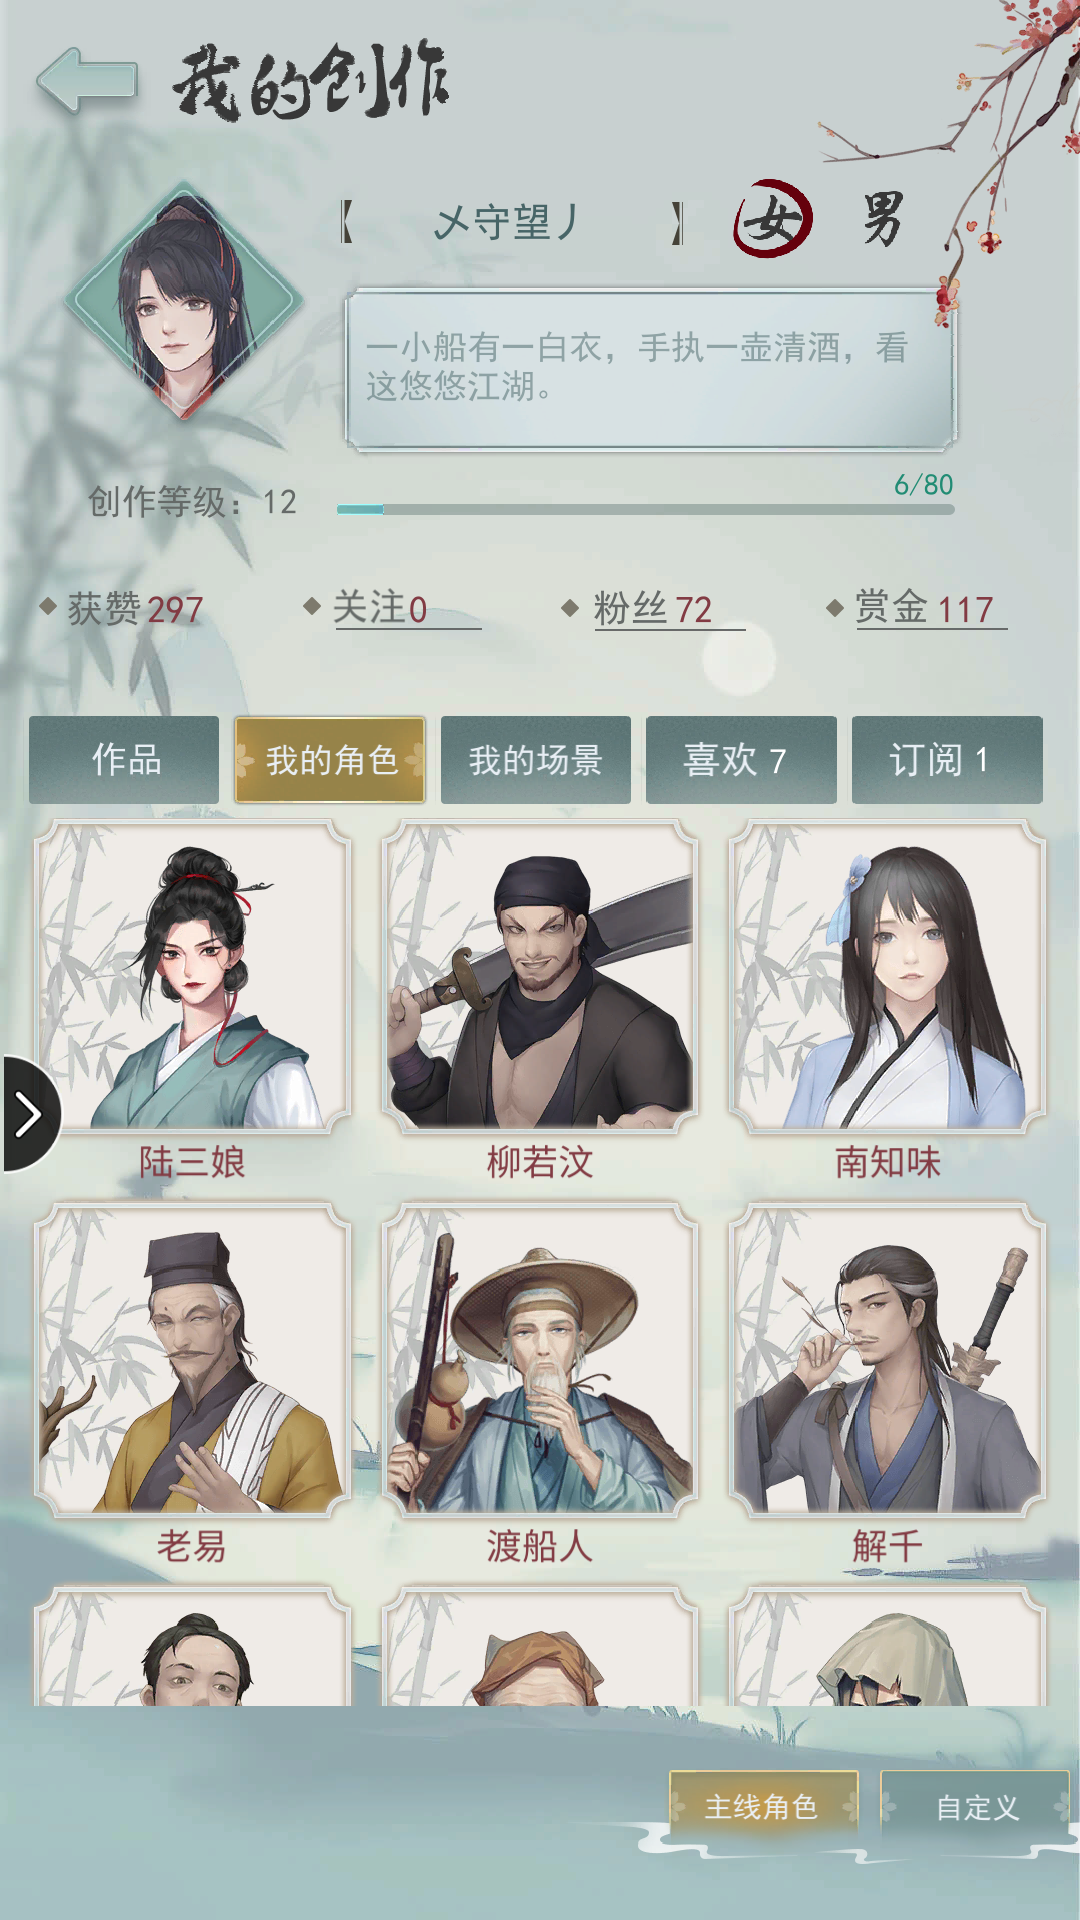View the 赏金 117 details
Viewport: 1080px width, 1920px height.
(x=918, y=608)
